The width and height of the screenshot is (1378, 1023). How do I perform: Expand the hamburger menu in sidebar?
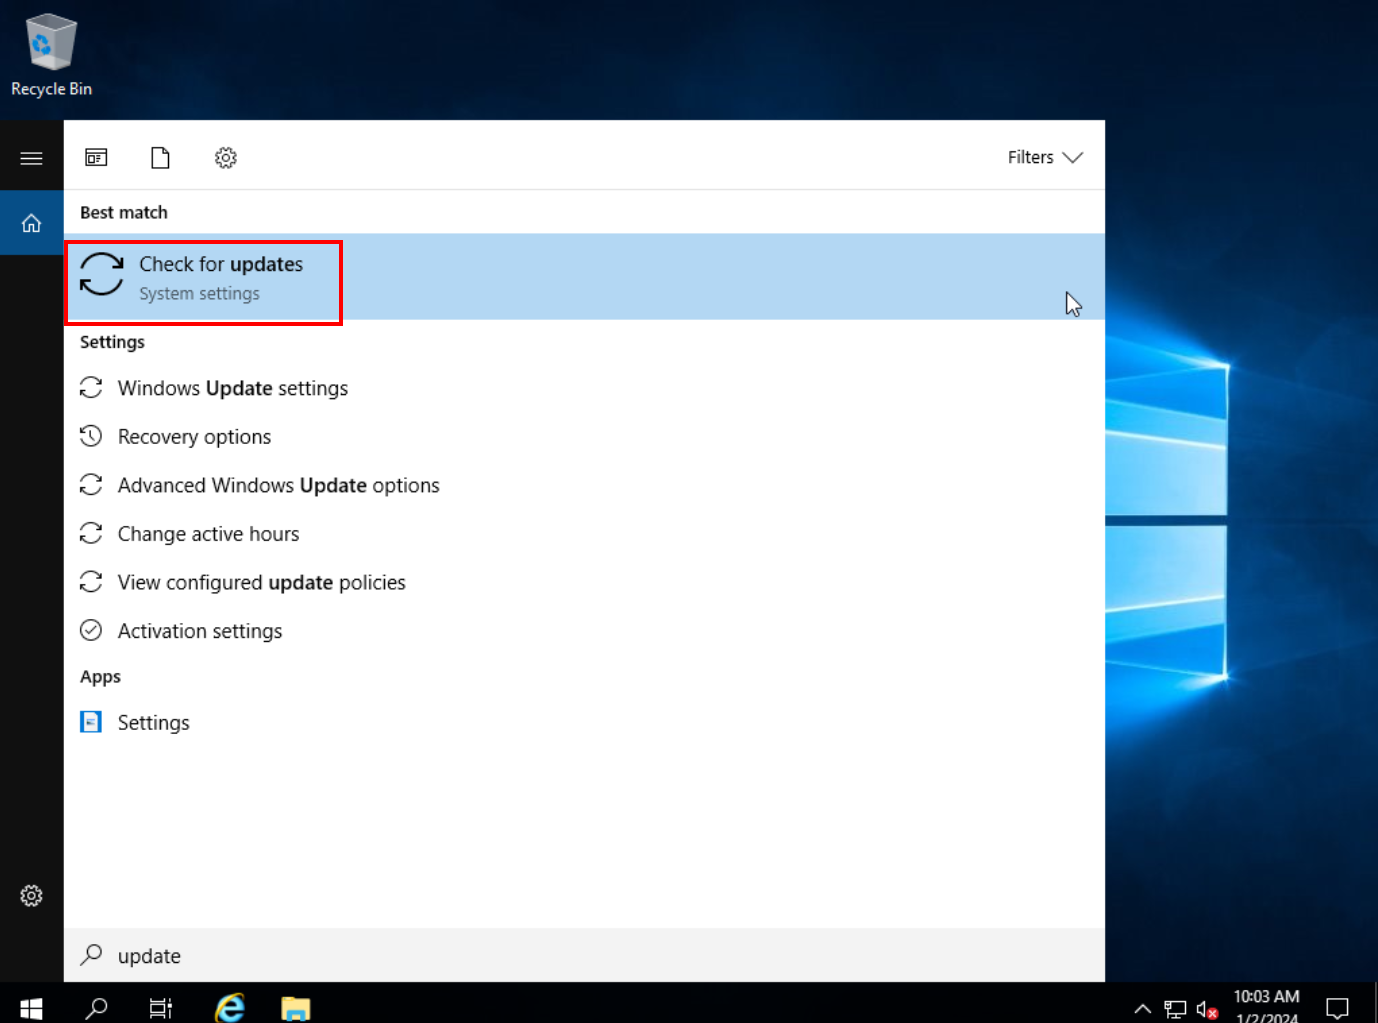31,158
